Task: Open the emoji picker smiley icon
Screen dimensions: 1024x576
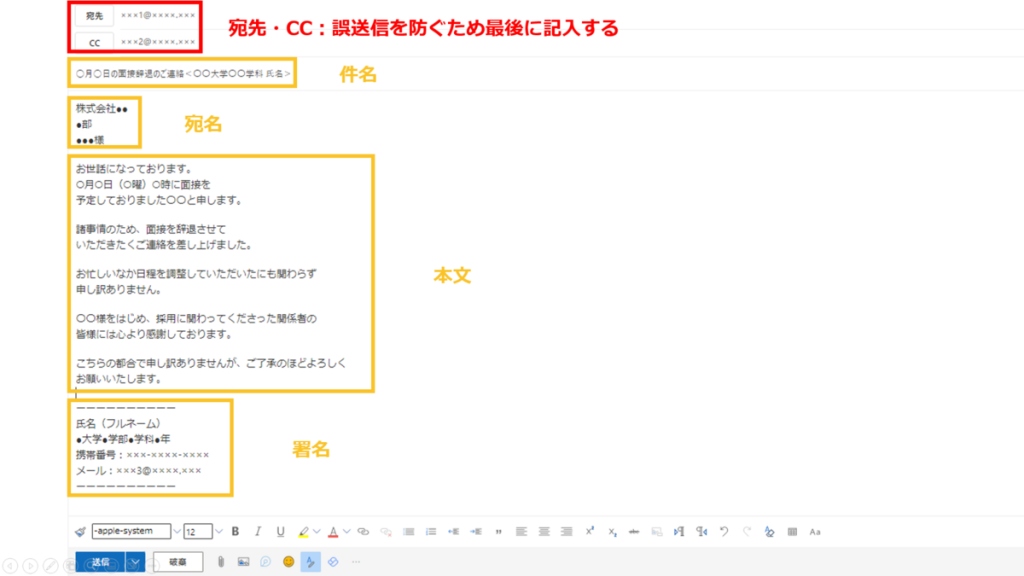Action: (289, 562)
